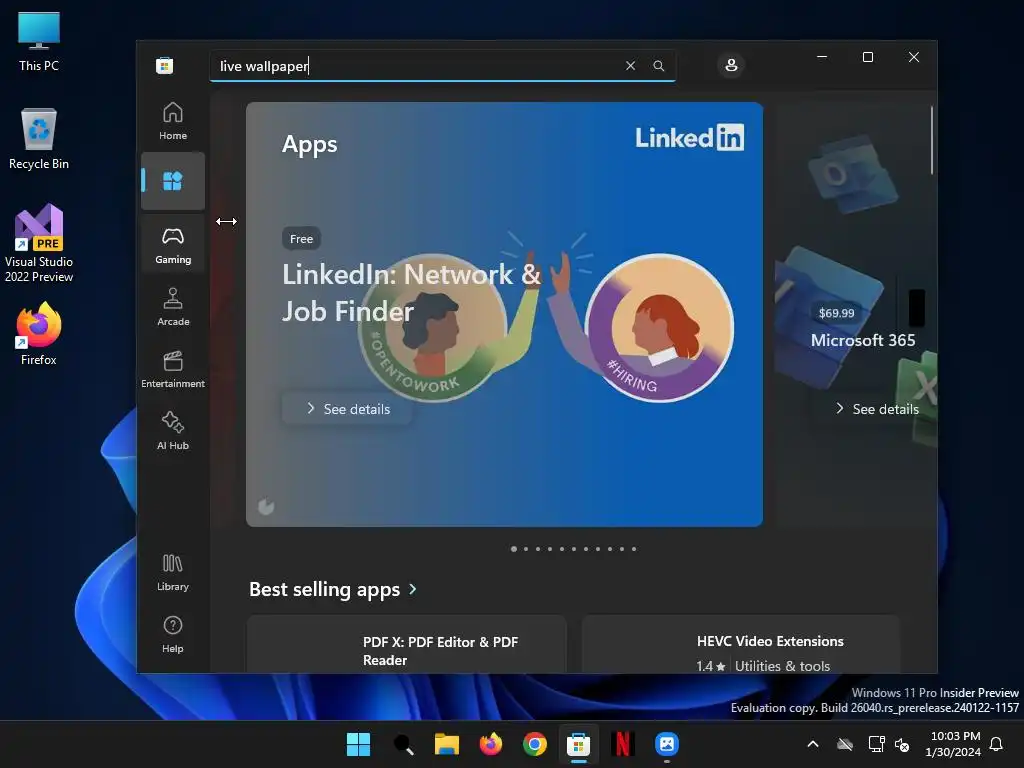Image resolution: width=1024 pixels, height=768 pixels.
Task: Open PDF X: PDF Editor & PDF Reader card
Action: point(406,644)
